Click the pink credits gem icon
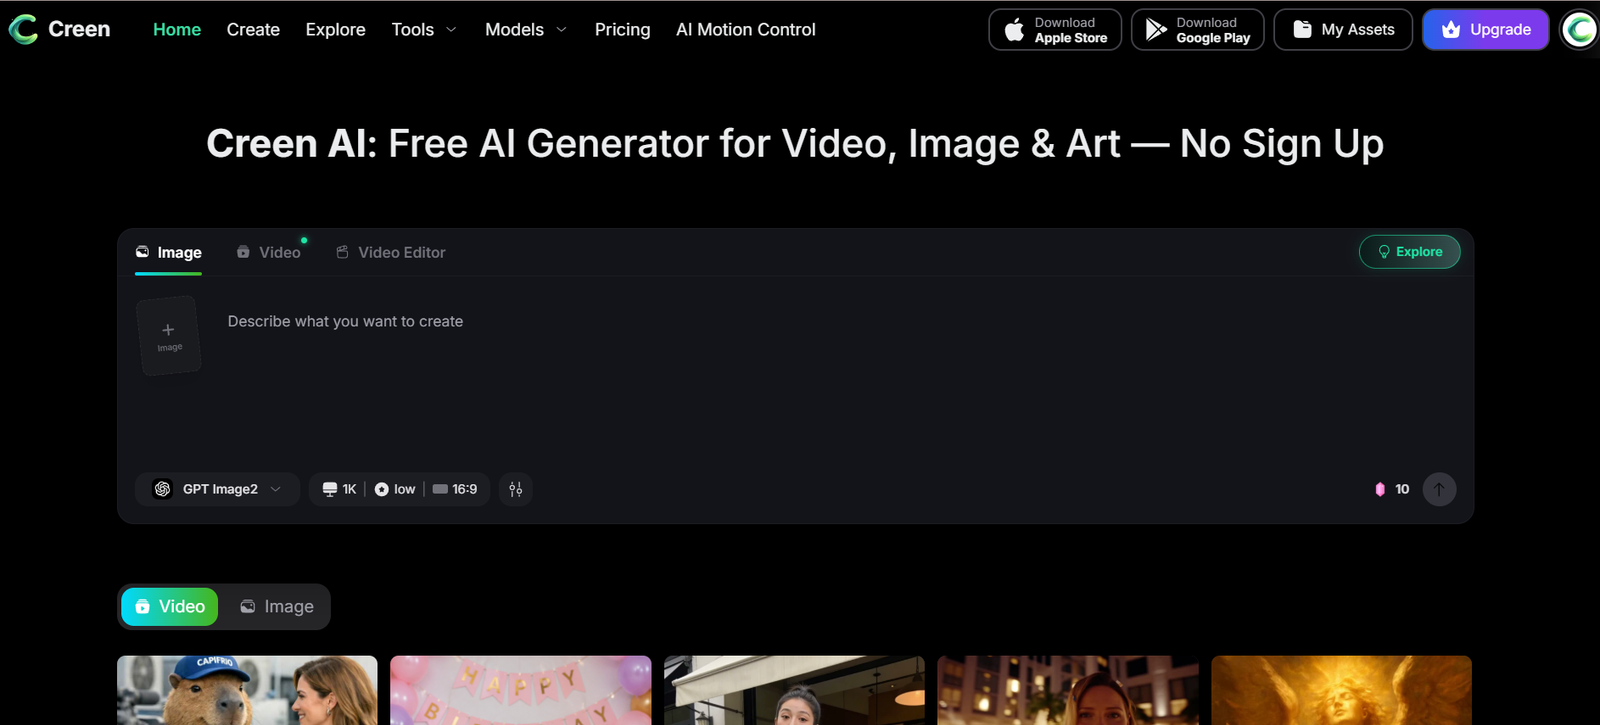 click(x=1380, y=489)
